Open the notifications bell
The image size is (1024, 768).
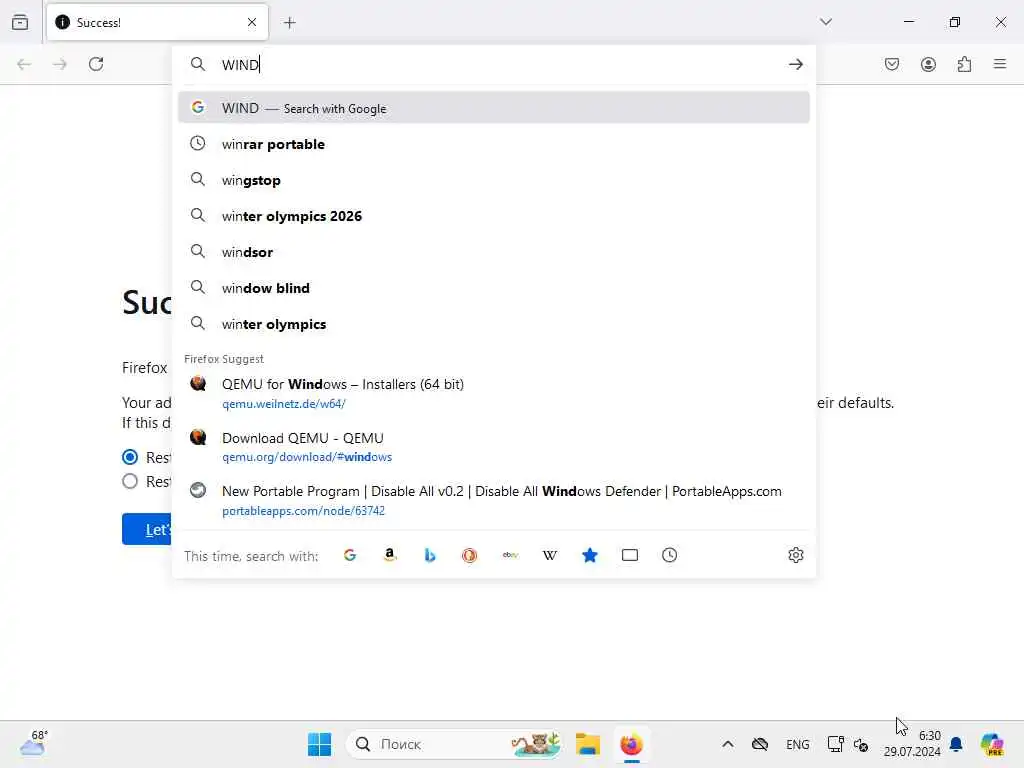click(956, 744)
